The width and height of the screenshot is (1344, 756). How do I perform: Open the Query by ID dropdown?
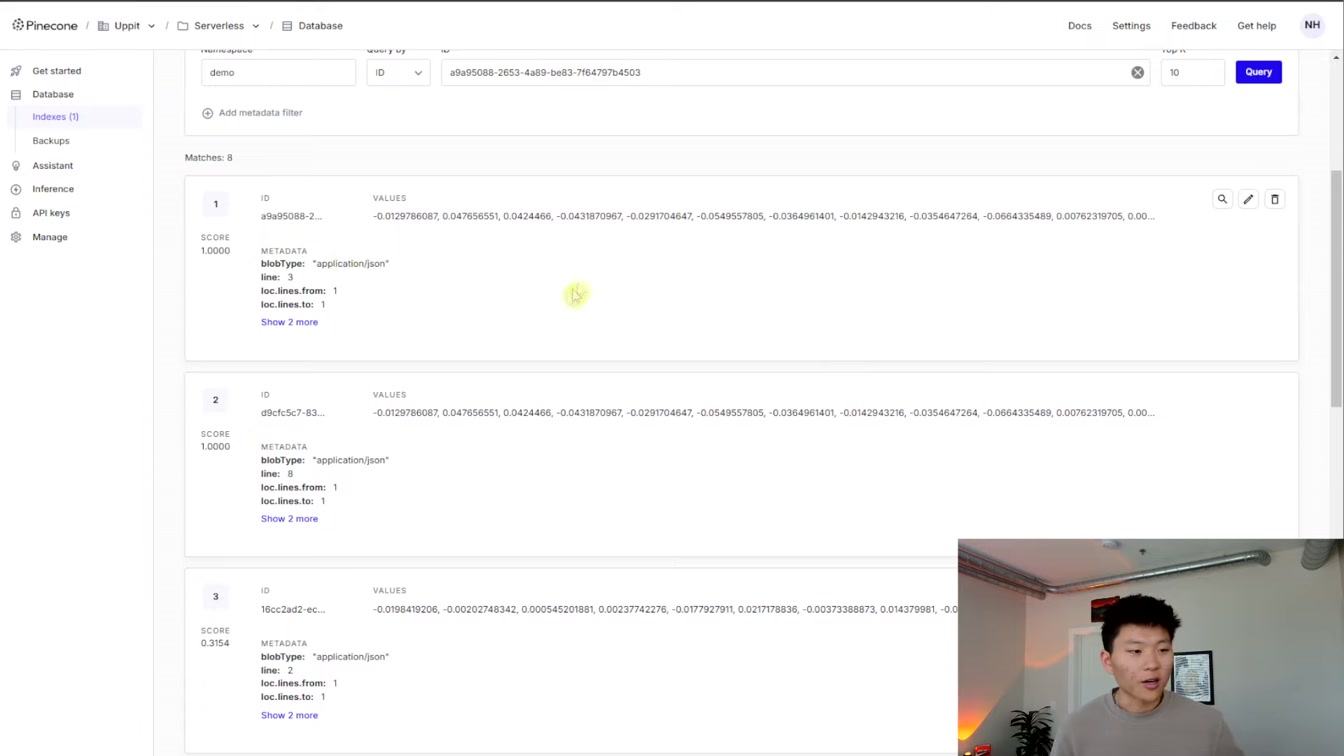tap(398, 72)
